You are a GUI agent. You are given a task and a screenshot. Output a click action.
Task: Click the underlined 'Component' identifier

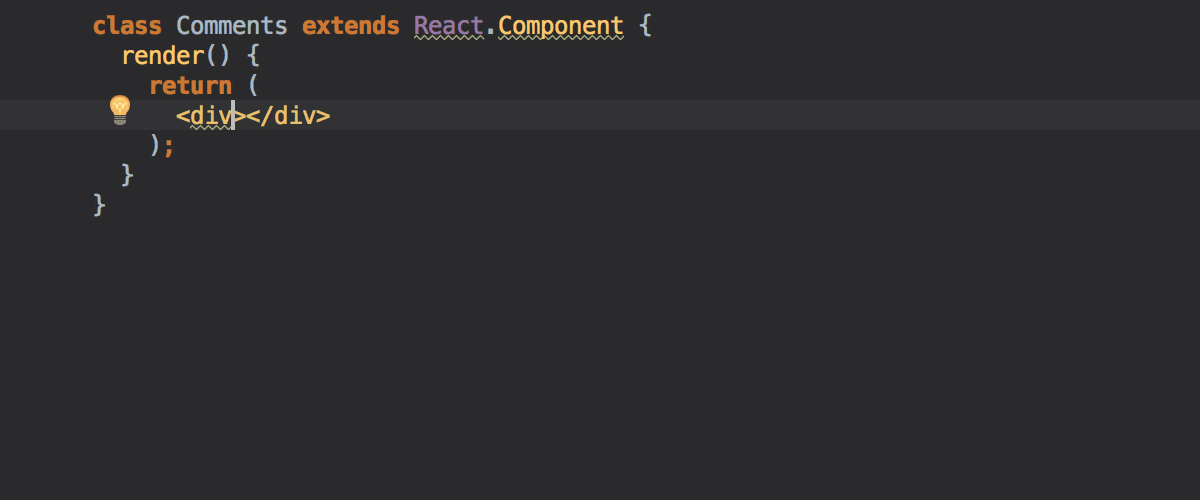point(560,27)
